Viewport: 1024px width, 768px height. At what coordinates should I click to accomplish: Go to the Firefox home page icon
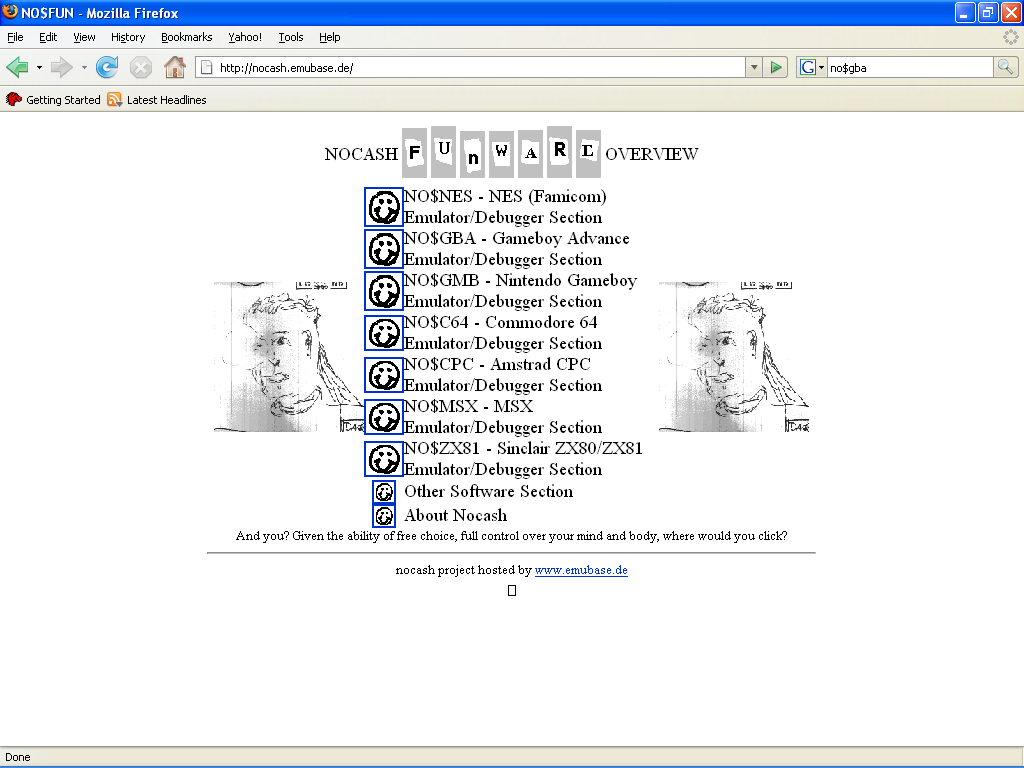(174, 67)
